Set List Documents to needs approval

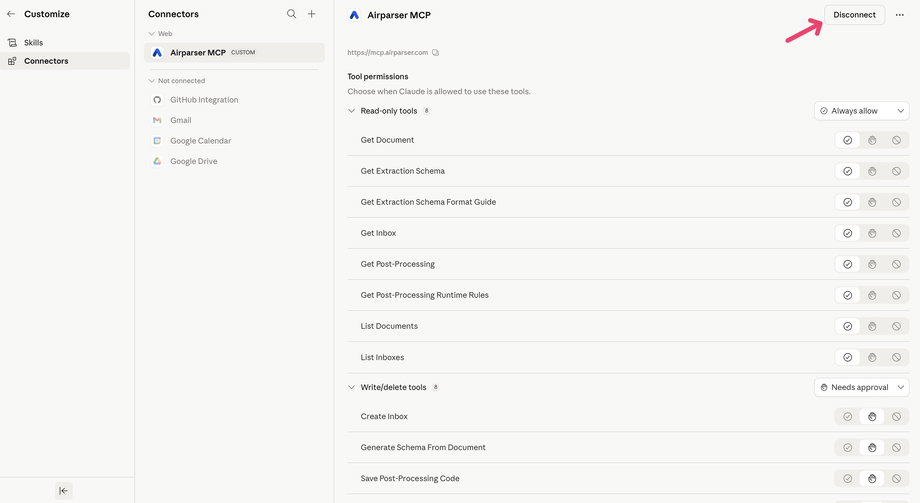pyautogui.click(x=872, y=326)
